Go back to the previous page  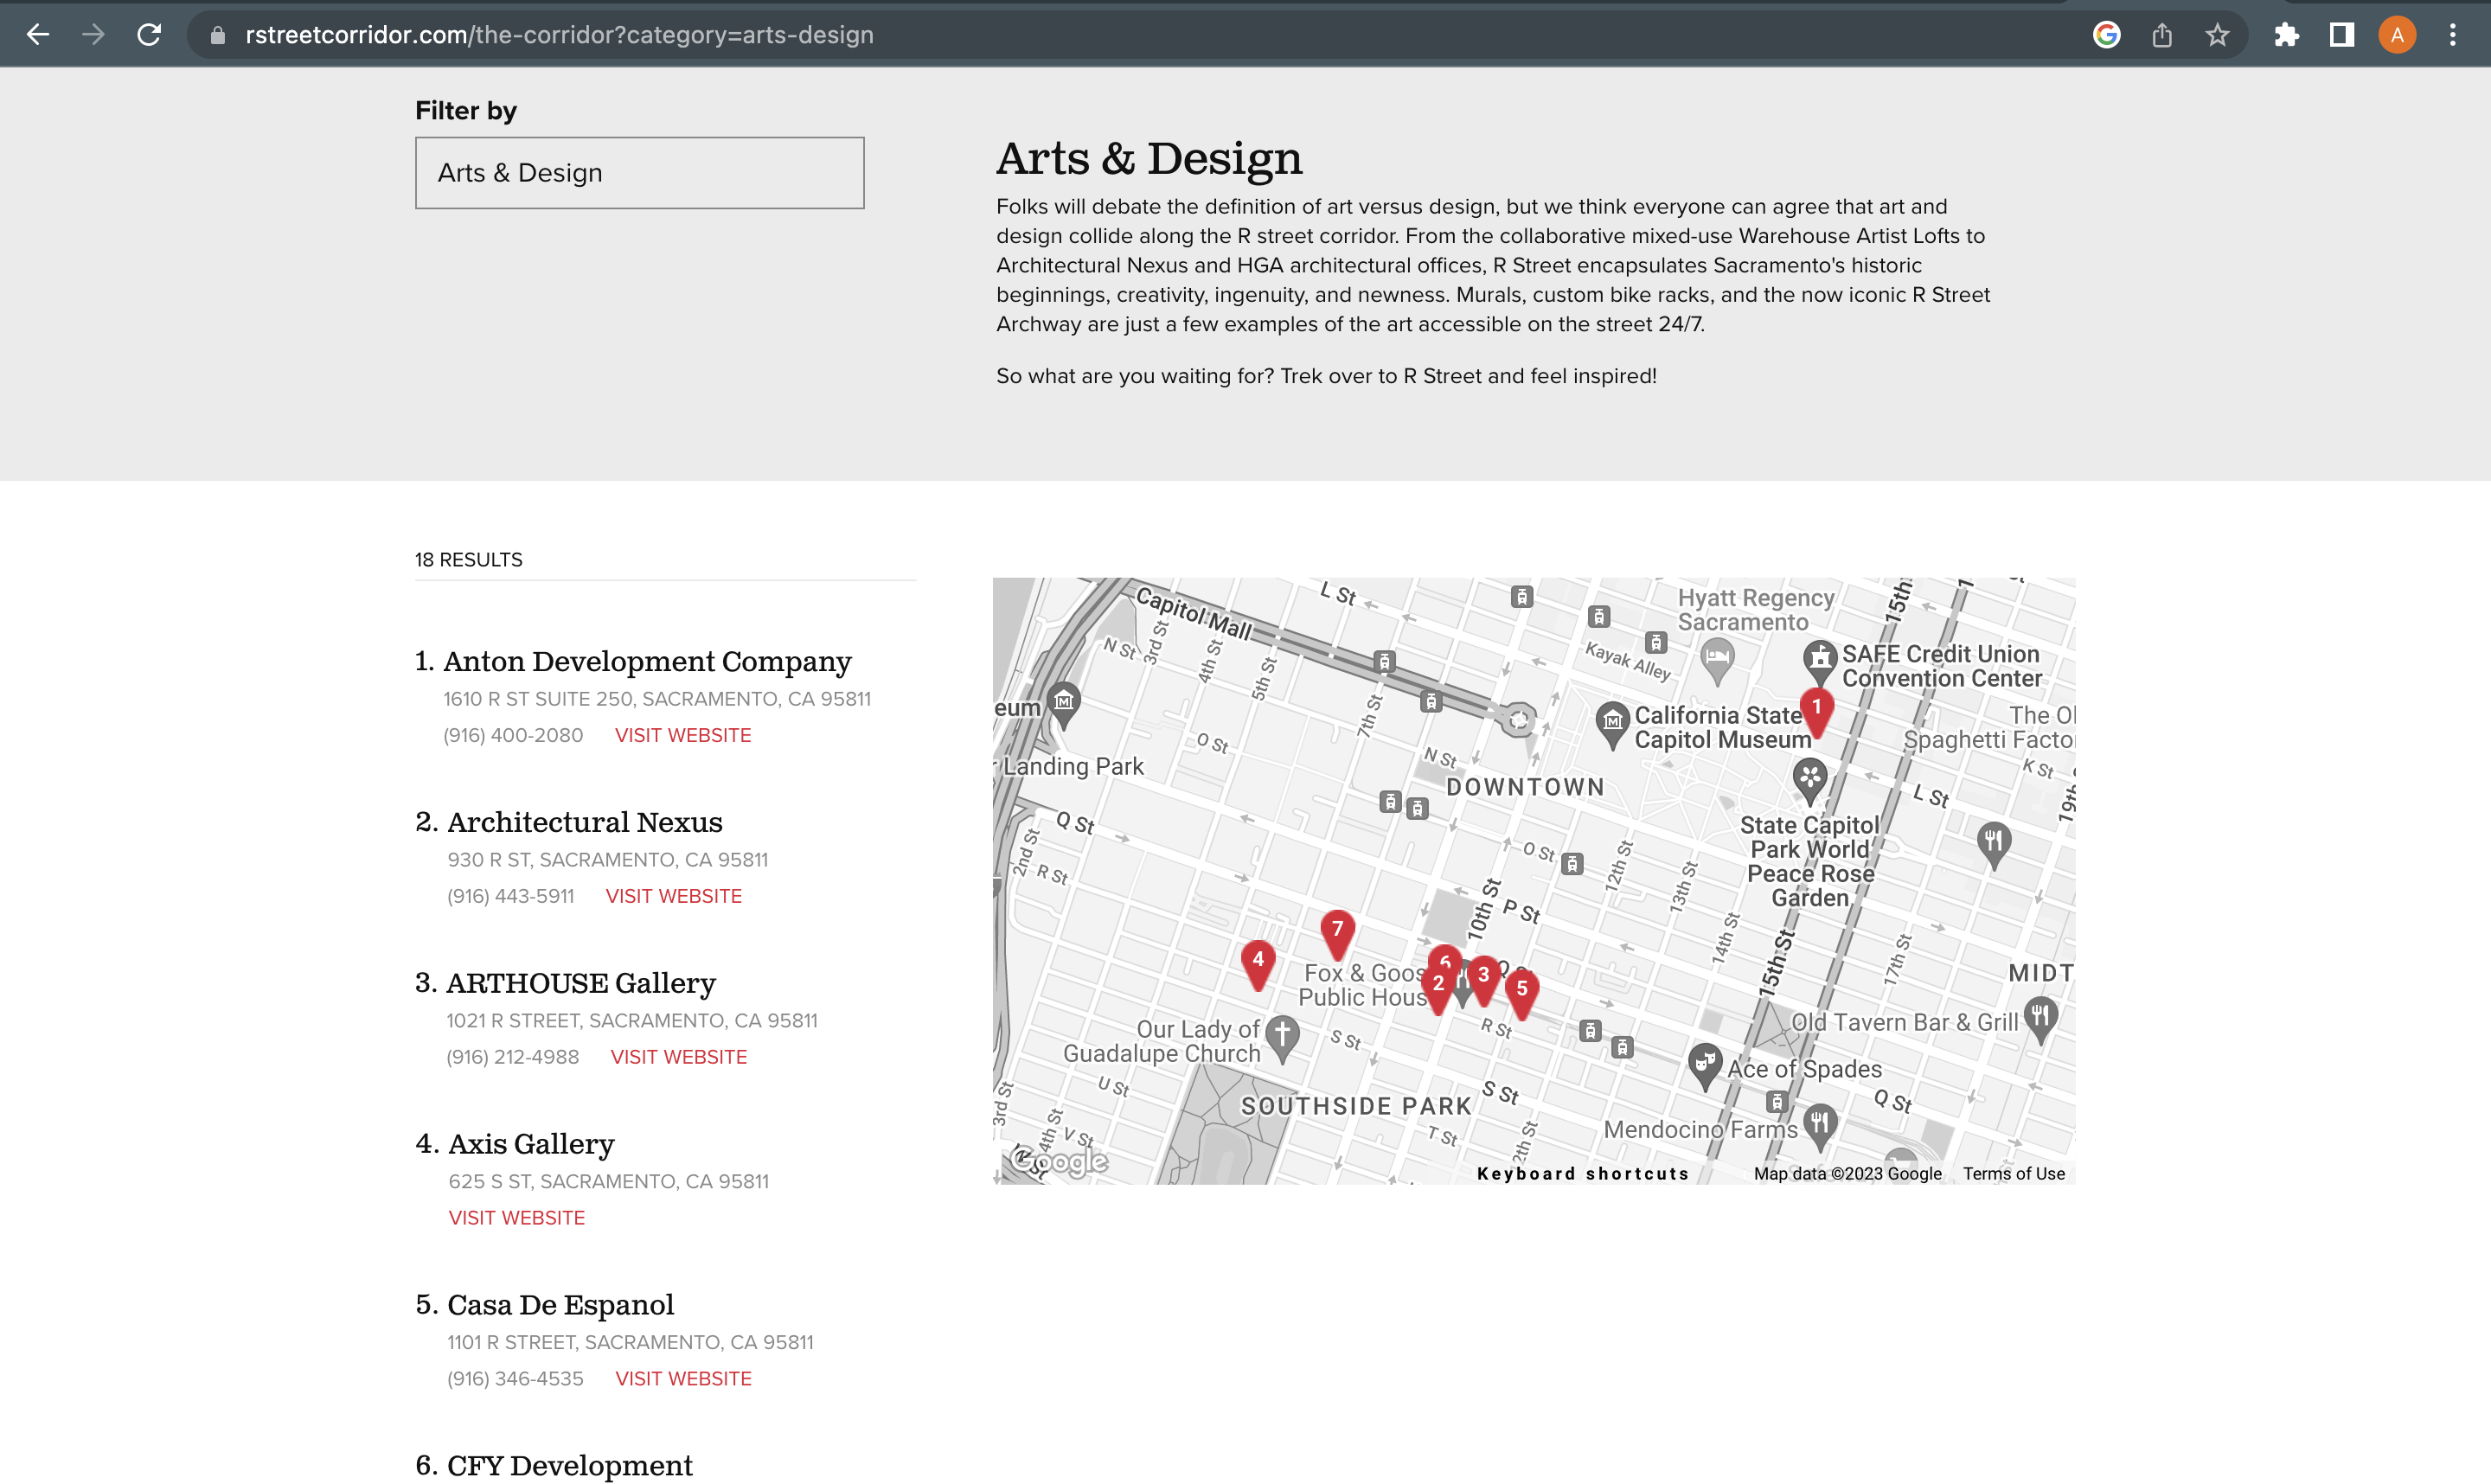point(38,35)
